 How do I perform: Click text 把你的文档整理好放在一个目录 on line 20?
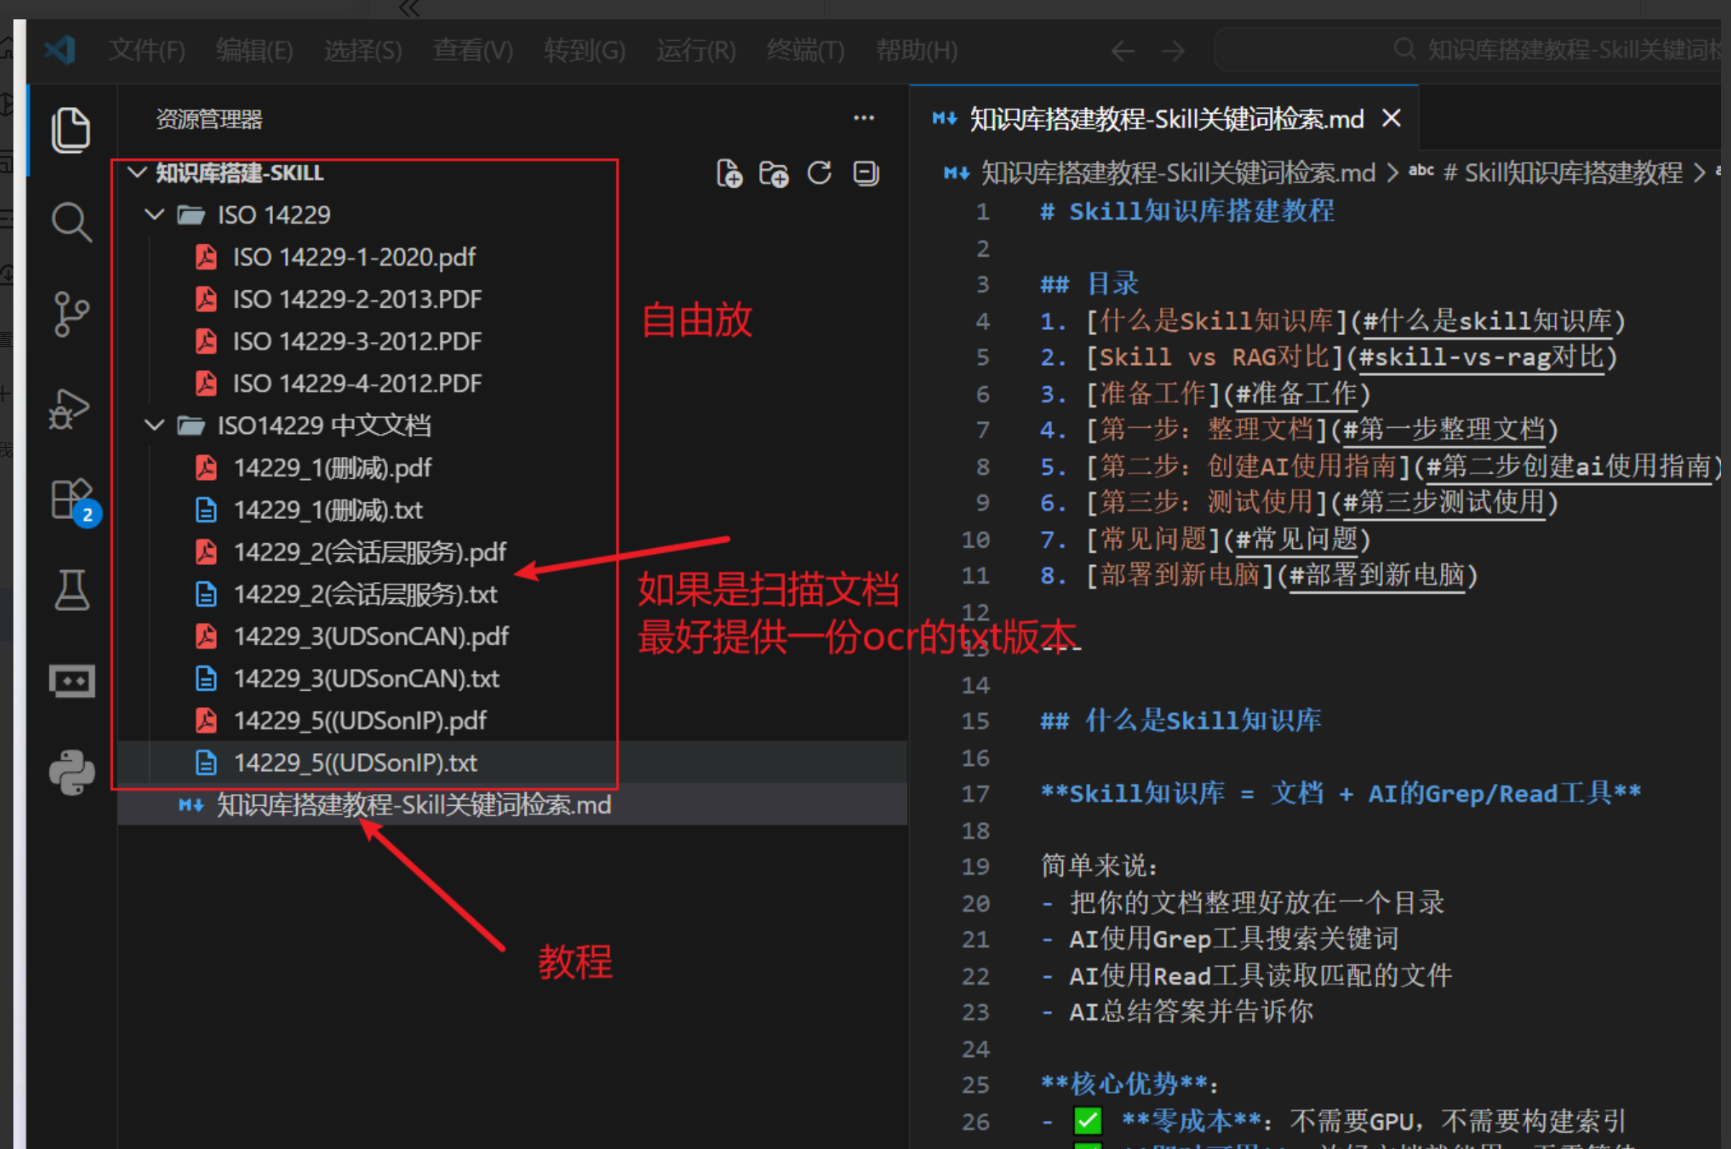[x=1257, y=903]
